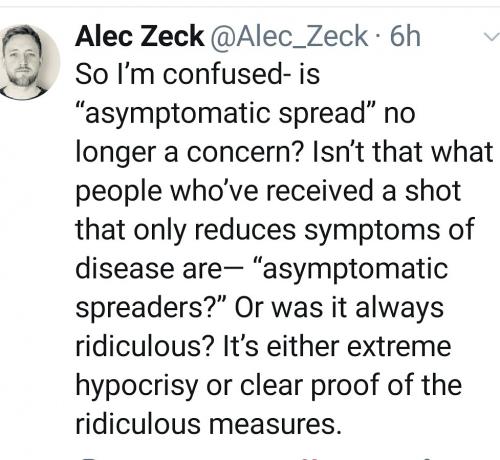
Task: Click the word "ridiculous?" before "It's either"
Action: pos(144,347)
